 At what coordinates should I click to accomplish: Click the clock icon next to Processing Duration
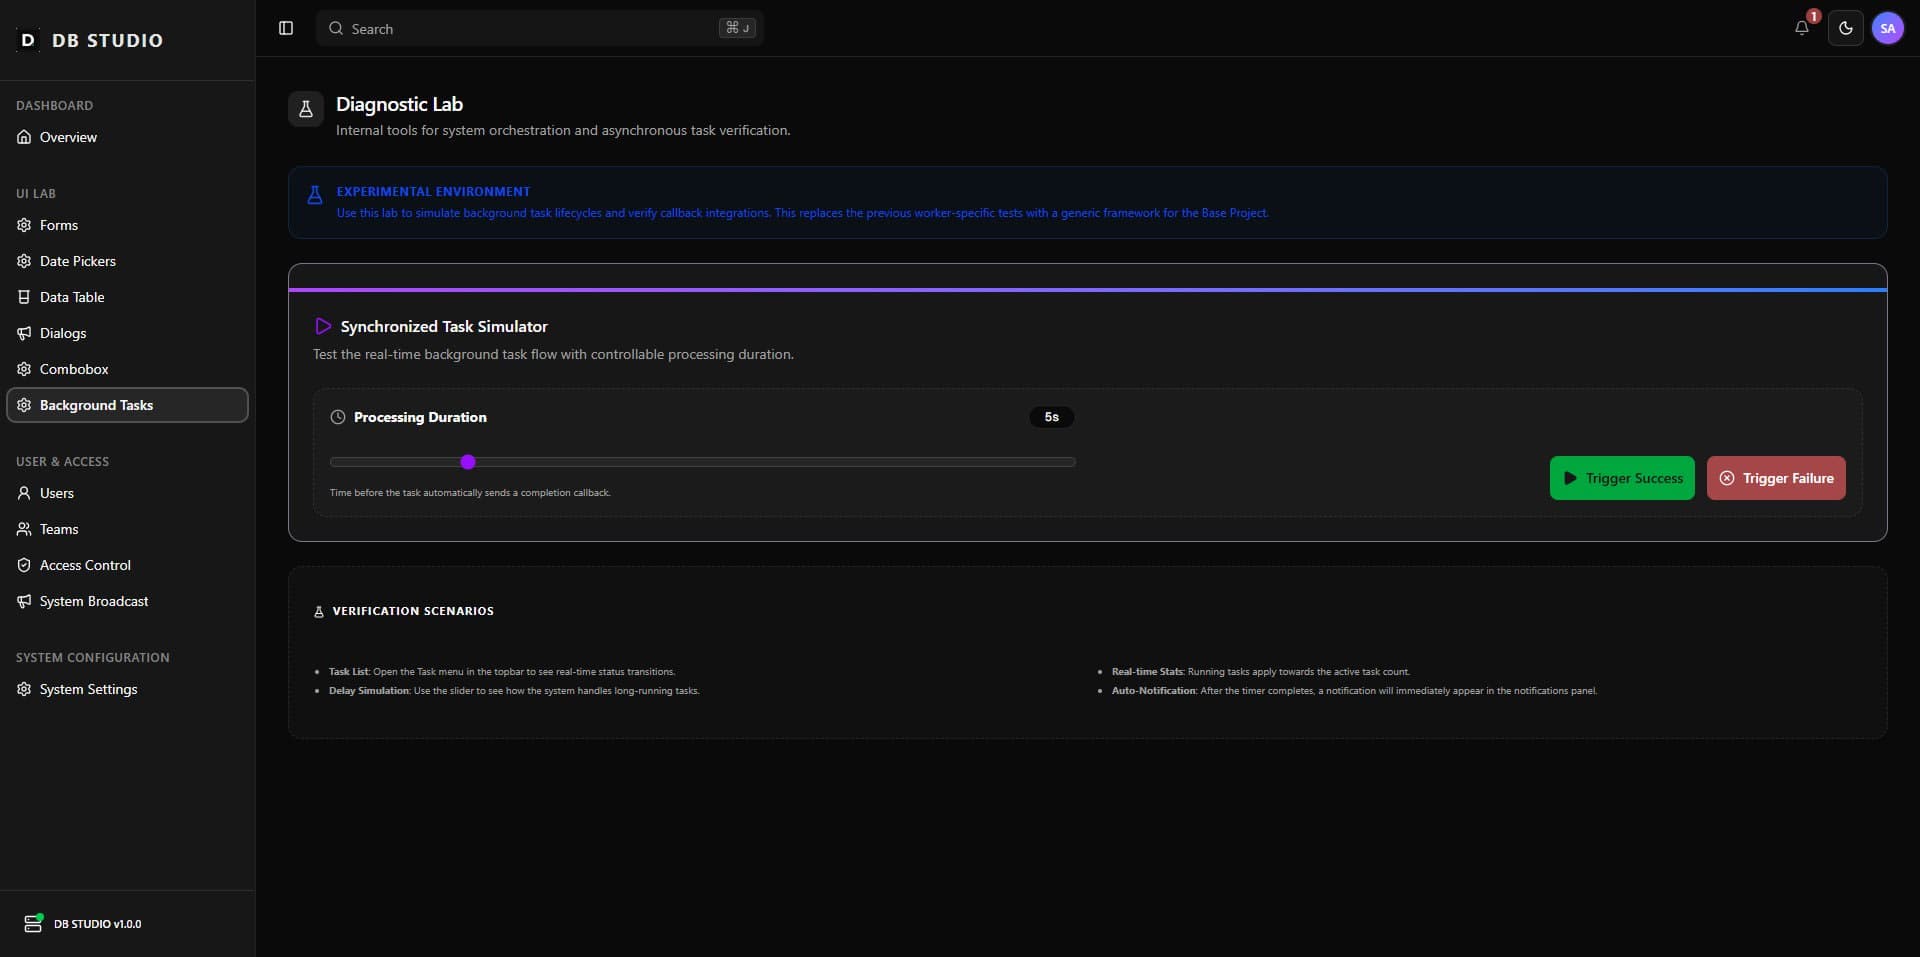tap(338, 417)
